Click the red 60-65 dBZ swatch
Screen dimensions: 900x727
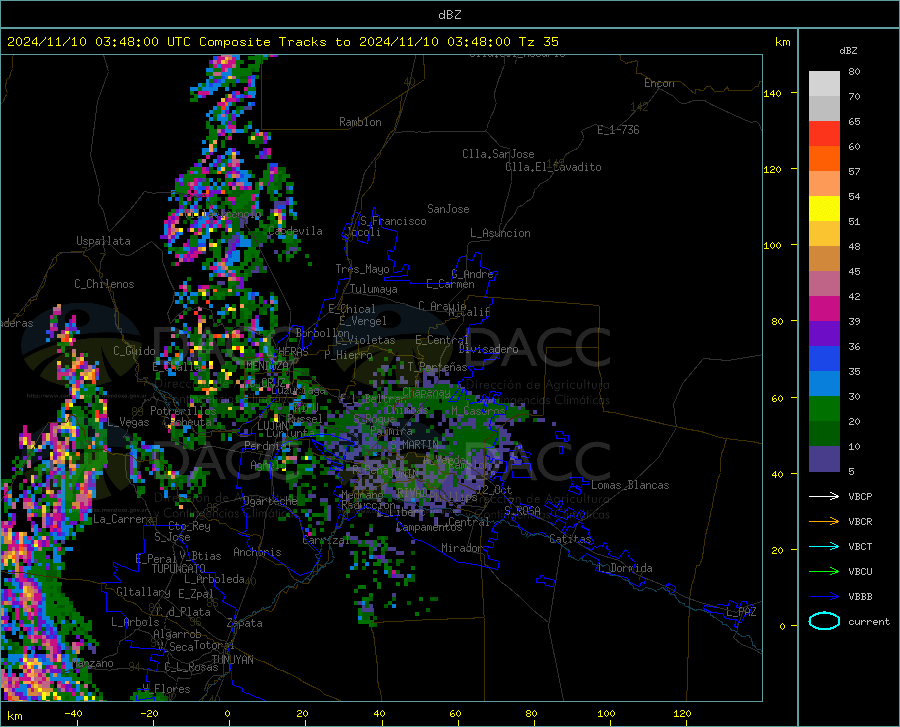(x=824, y=134)
